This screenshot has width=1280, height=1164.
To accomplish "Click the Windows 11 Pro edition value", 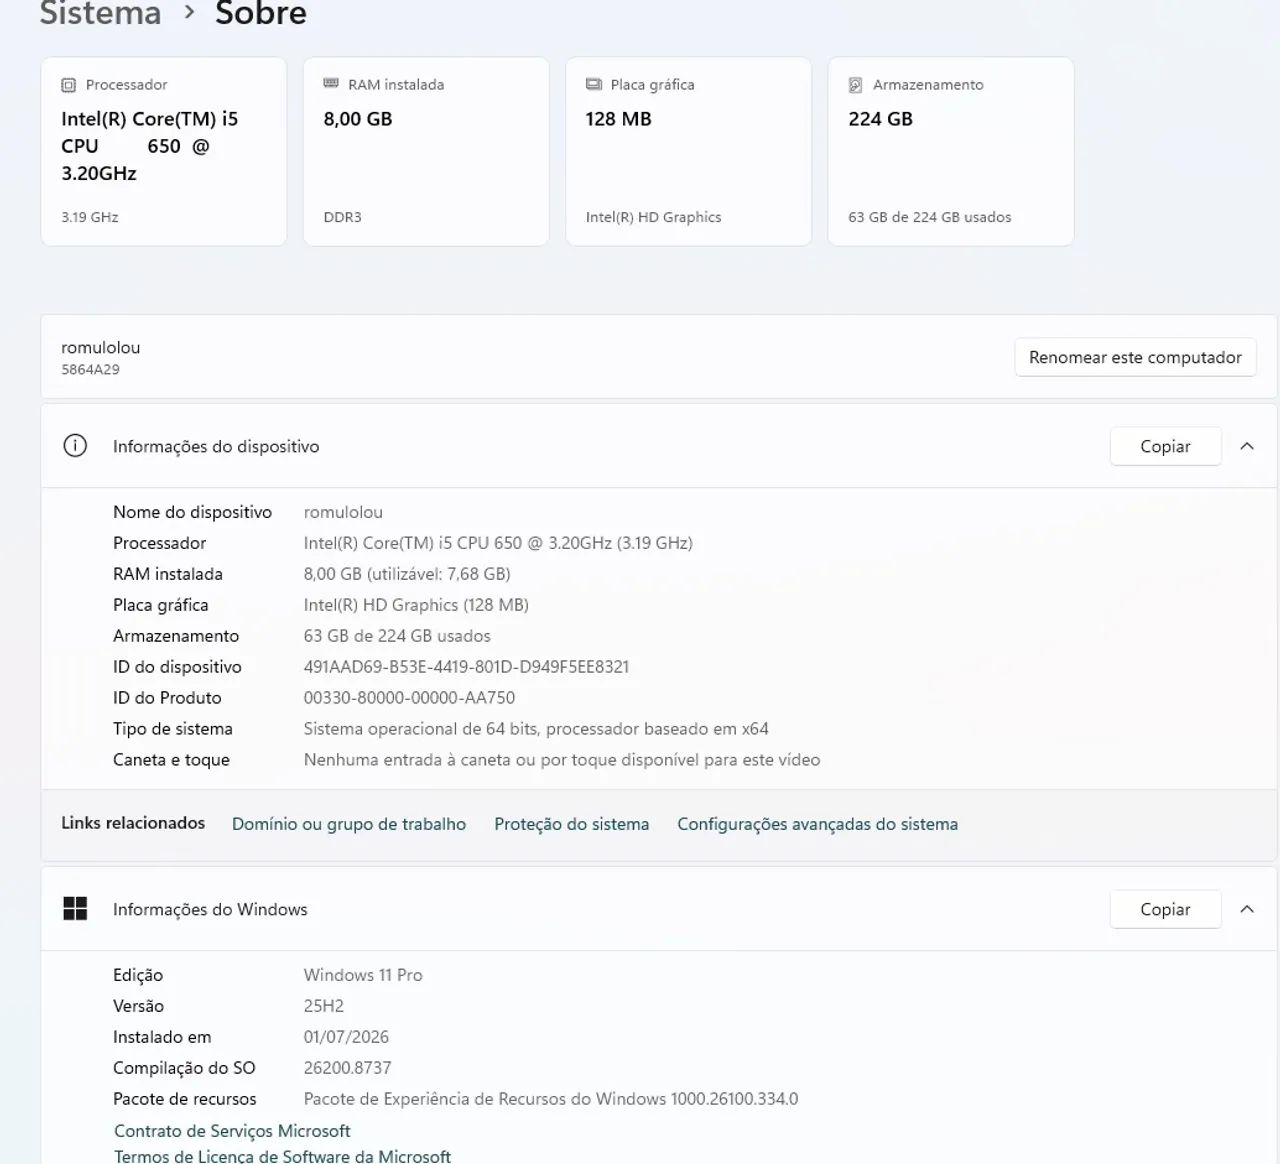I will [x=363, y=975].
